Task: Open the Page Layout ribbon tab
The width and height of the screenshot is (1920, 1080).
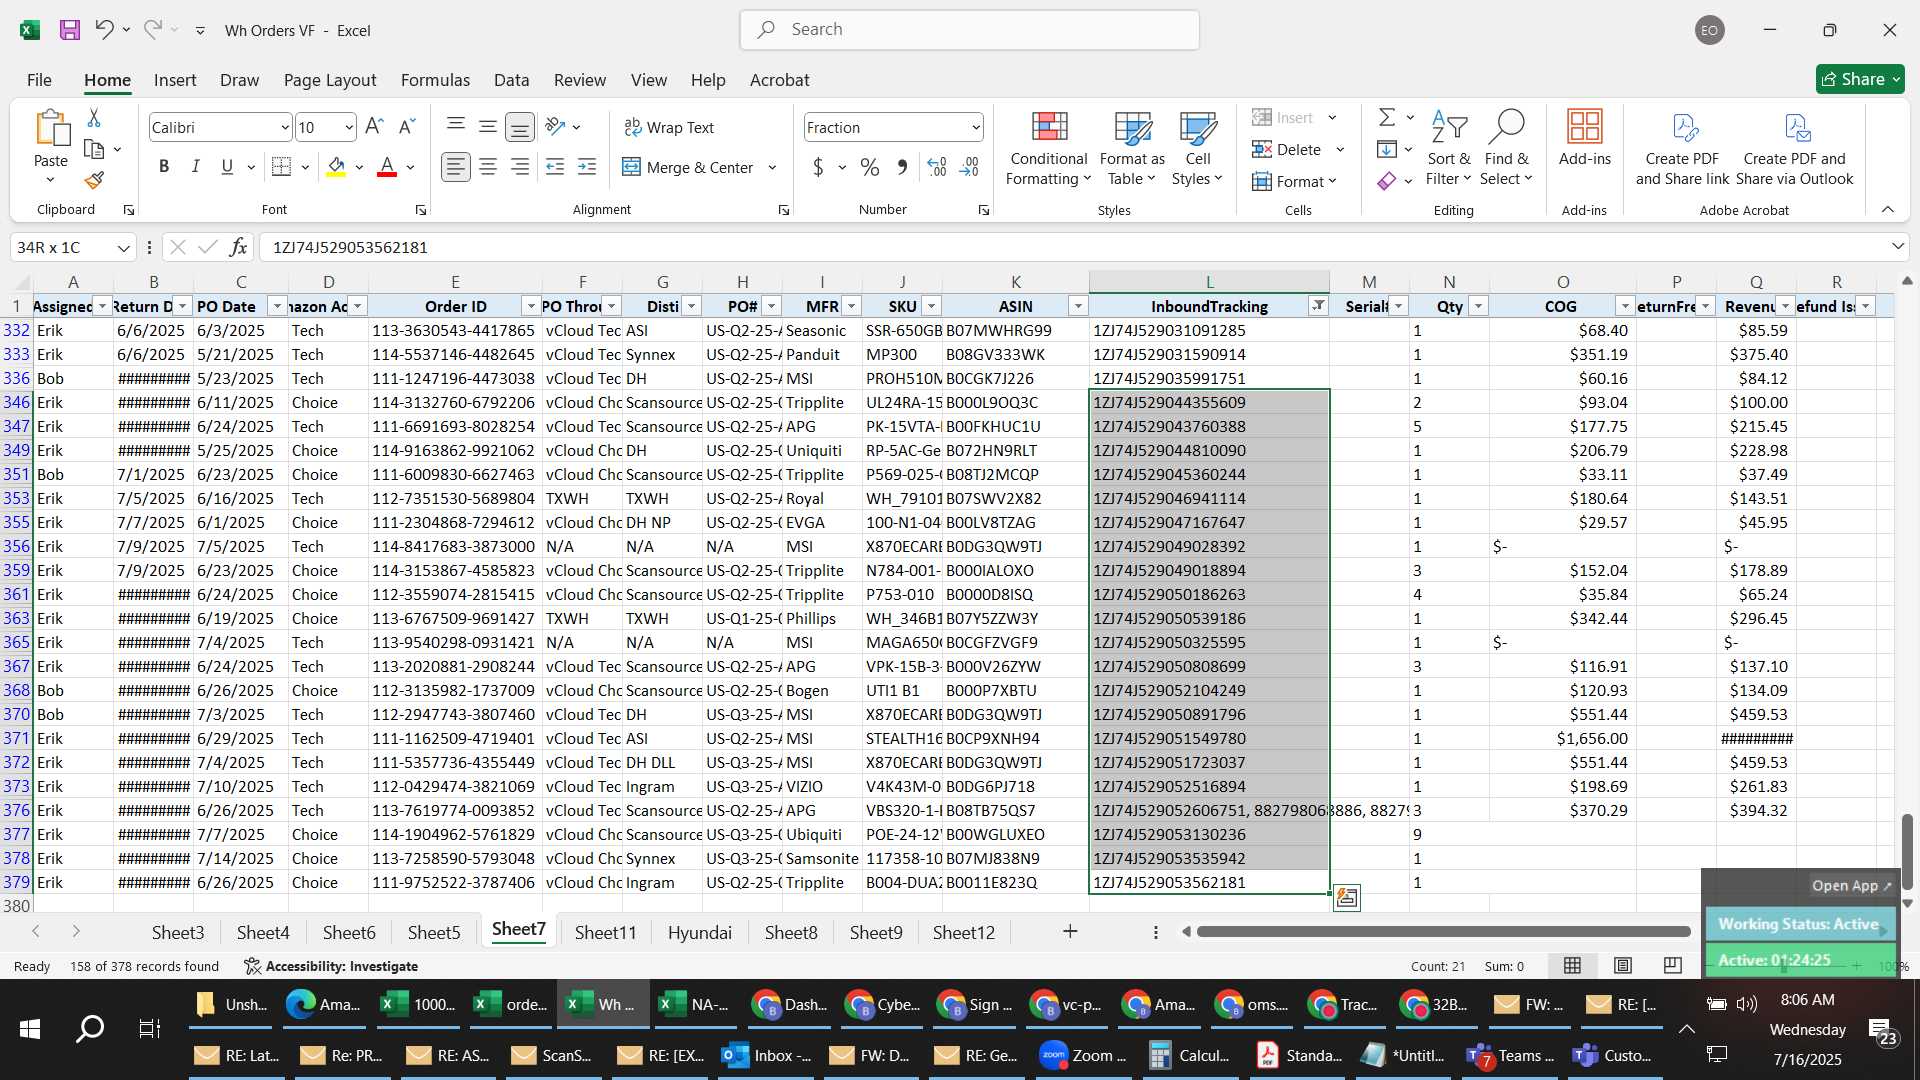Action: click(329, 80)
